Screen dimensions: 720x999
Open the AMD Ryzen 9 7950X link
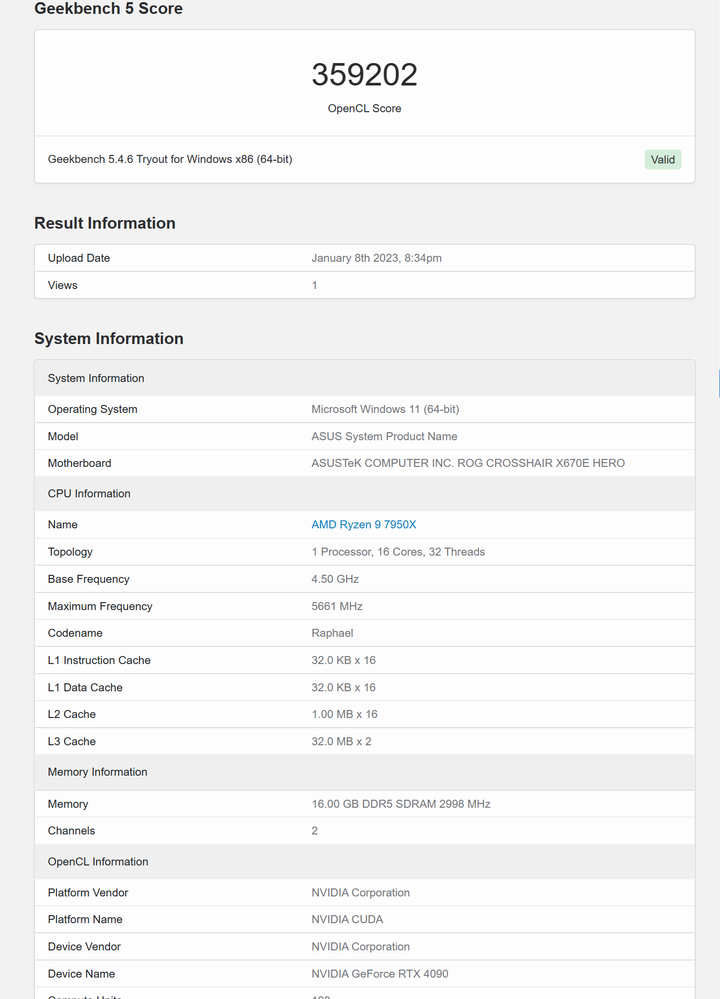click(363, 524)
